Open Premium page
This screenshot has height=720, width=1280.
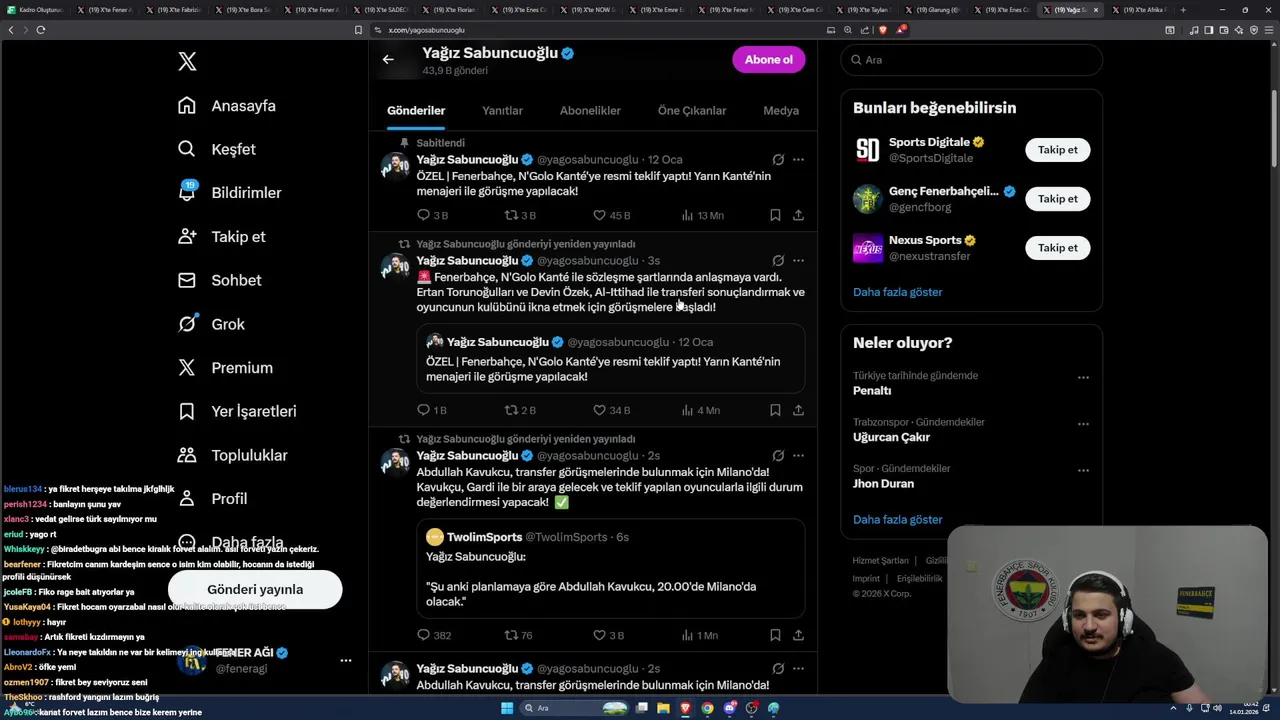[225, 368]
